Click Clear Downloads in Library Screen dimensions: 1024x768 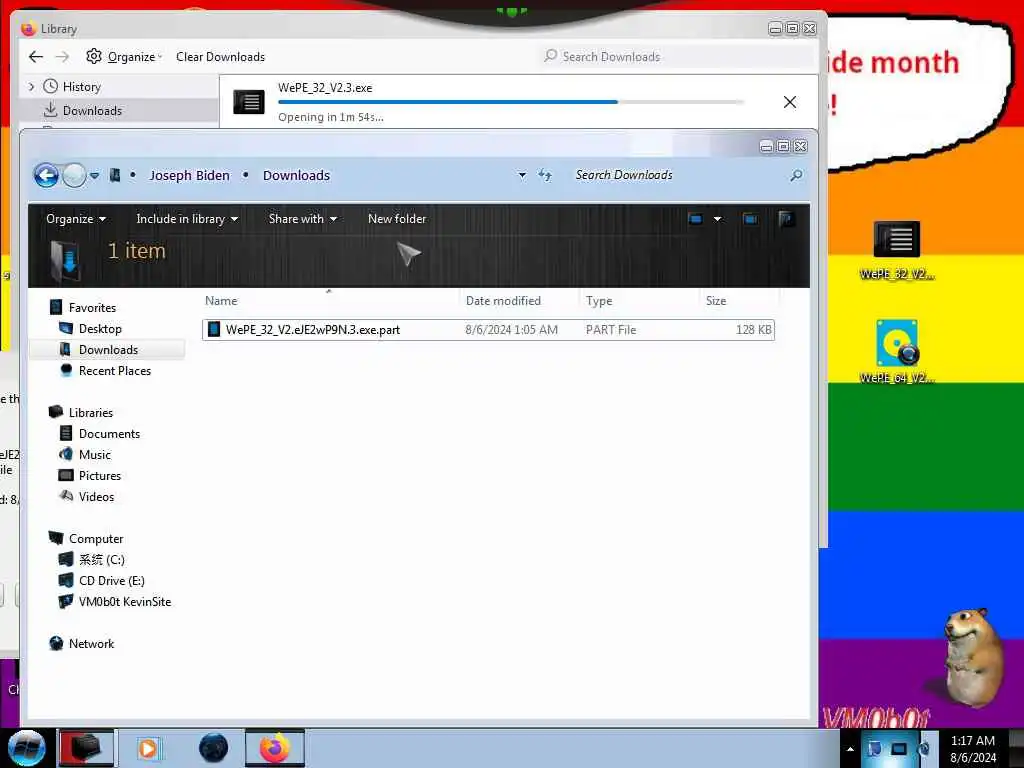pos(220,57)
